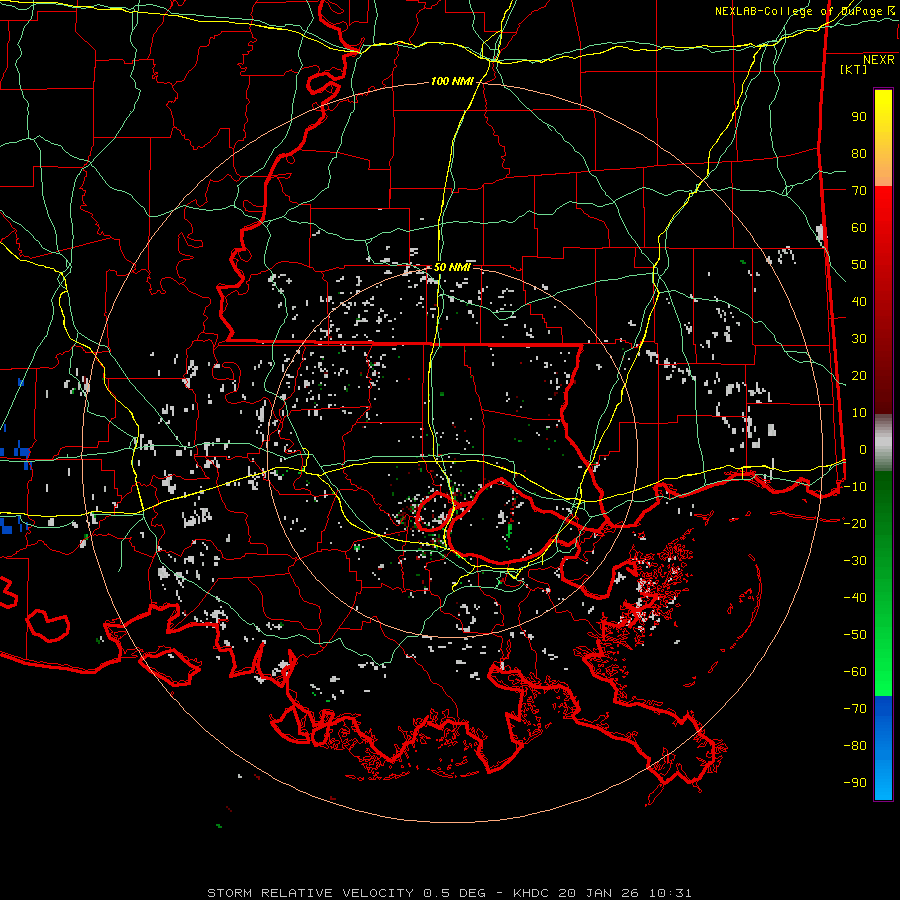
Task: Click the positive 80 scale value
Action: [859, 154]
